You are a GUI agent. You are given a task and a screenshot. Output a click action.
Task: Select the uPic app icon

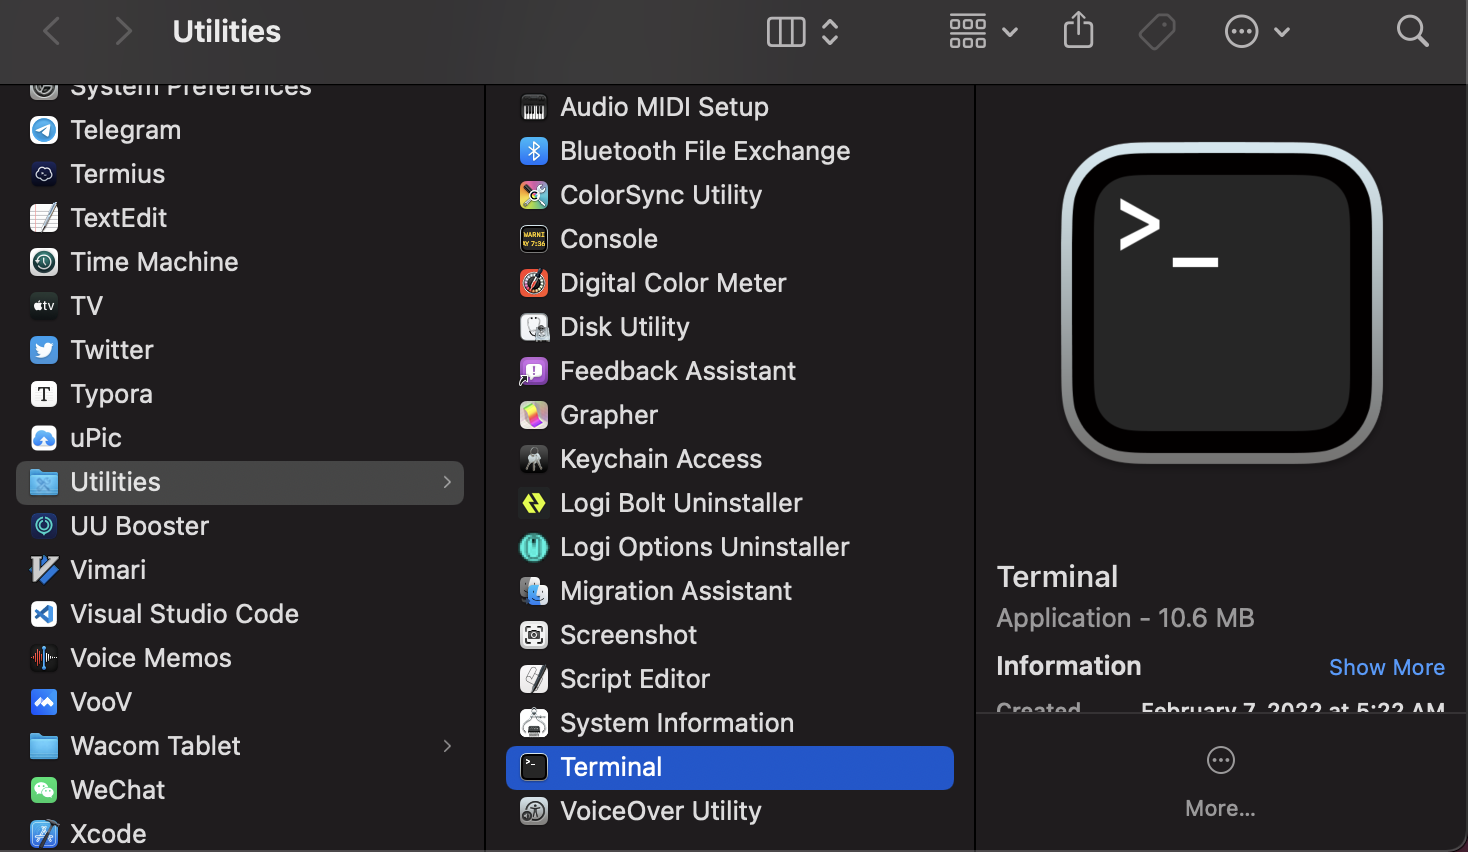44,438
